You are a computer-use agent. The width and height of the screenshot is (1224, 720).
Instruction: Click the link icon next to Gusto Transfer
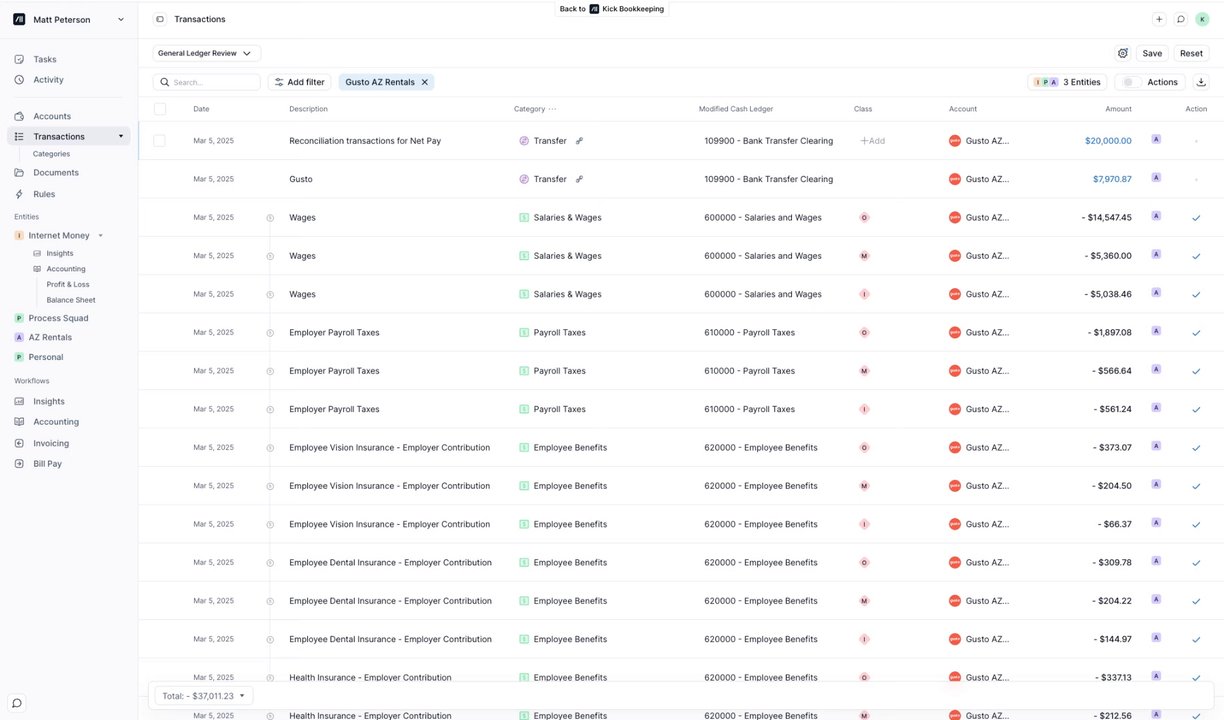[579, 179]
